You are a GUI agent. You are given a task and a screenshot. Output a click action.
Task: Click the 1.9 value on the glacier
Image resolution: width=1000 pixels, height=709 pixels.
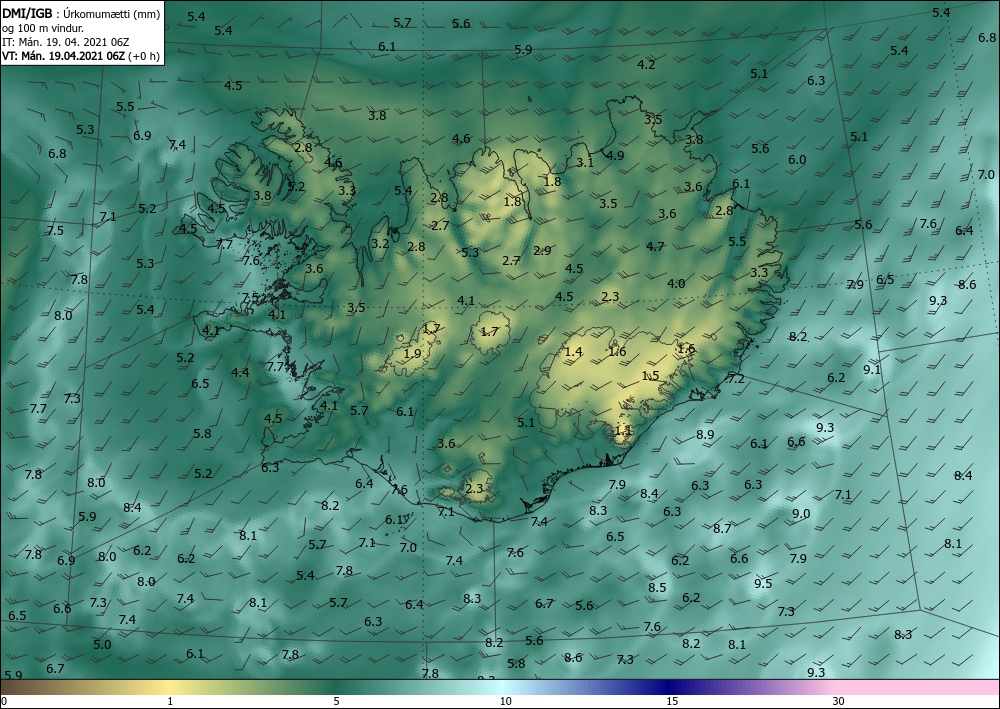[x=413, y=353]
